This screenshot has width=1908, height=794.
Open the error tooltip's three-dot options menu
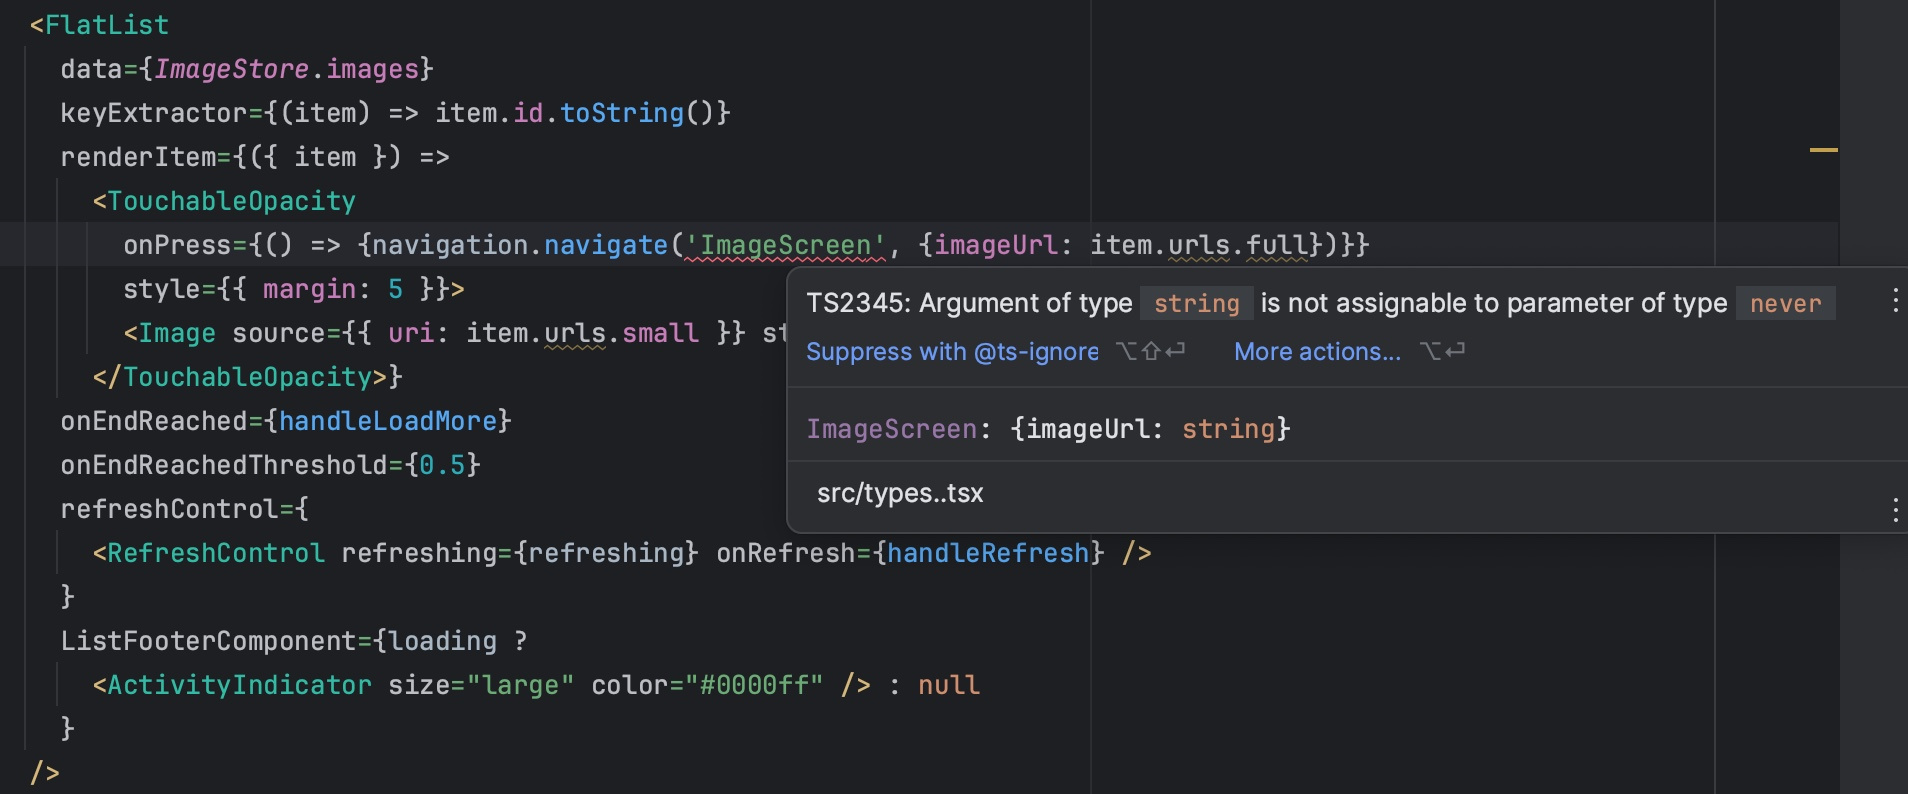pyautogui.click(x=1895, y=301)
